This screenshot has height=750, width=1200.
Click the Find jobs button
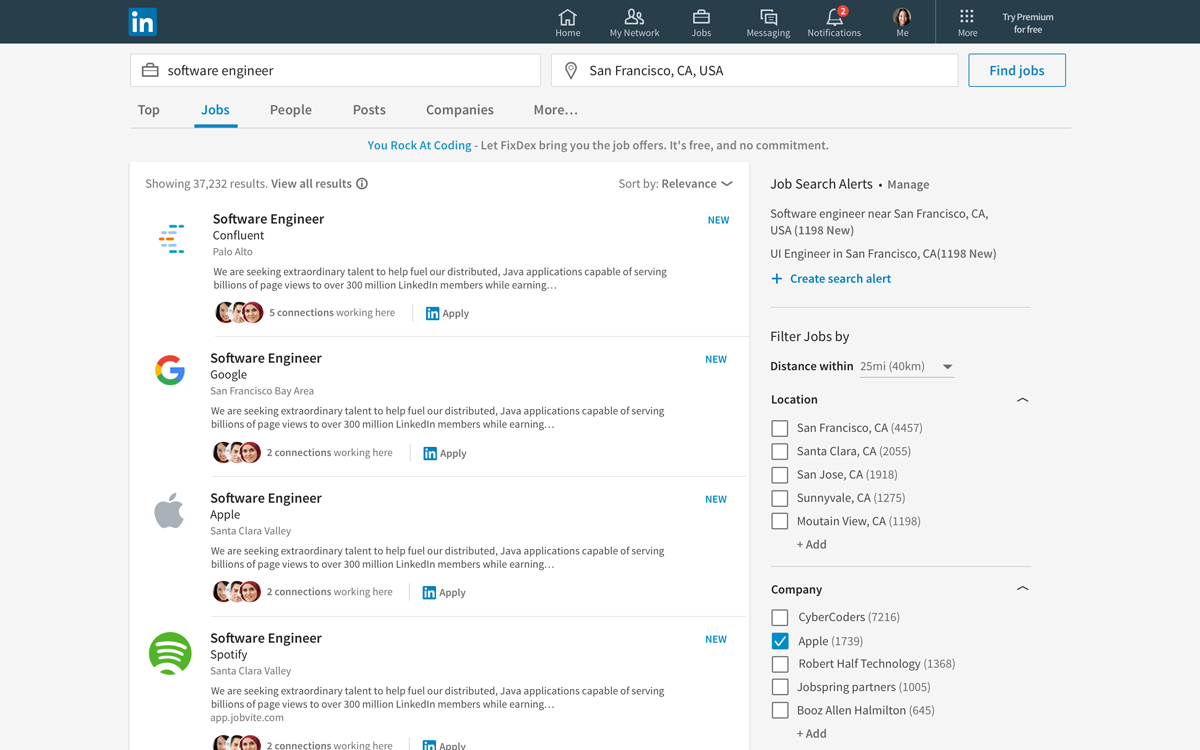[1017, 70]
